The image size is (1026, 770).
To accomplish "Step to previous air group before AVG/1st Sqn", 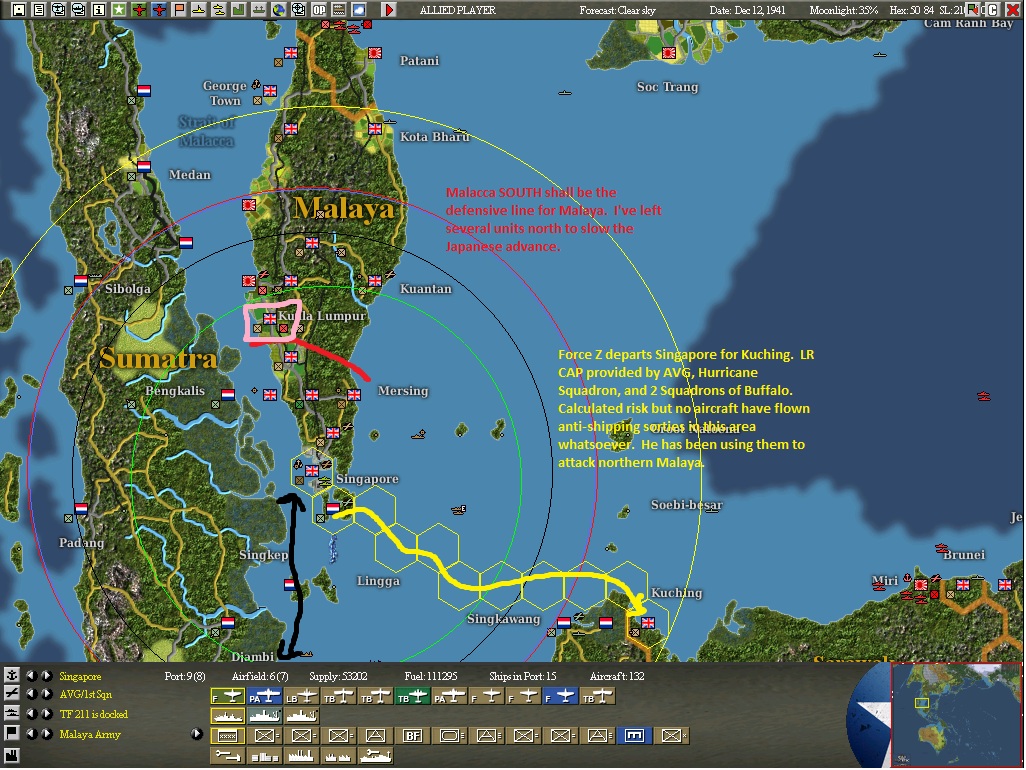I will click(x=31, y=694).
